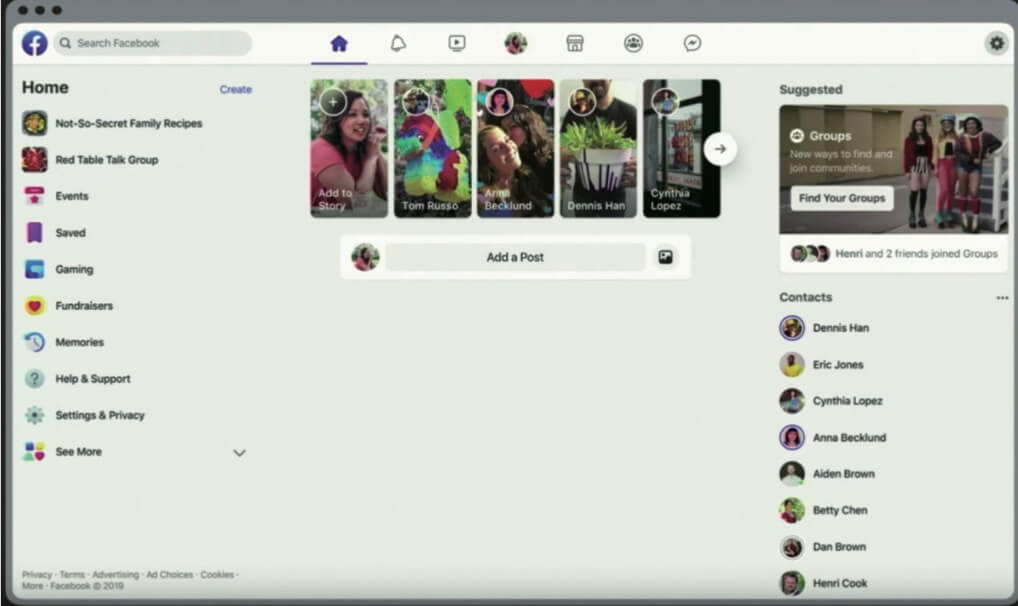Click the Add a Post field

coord(515,257)
